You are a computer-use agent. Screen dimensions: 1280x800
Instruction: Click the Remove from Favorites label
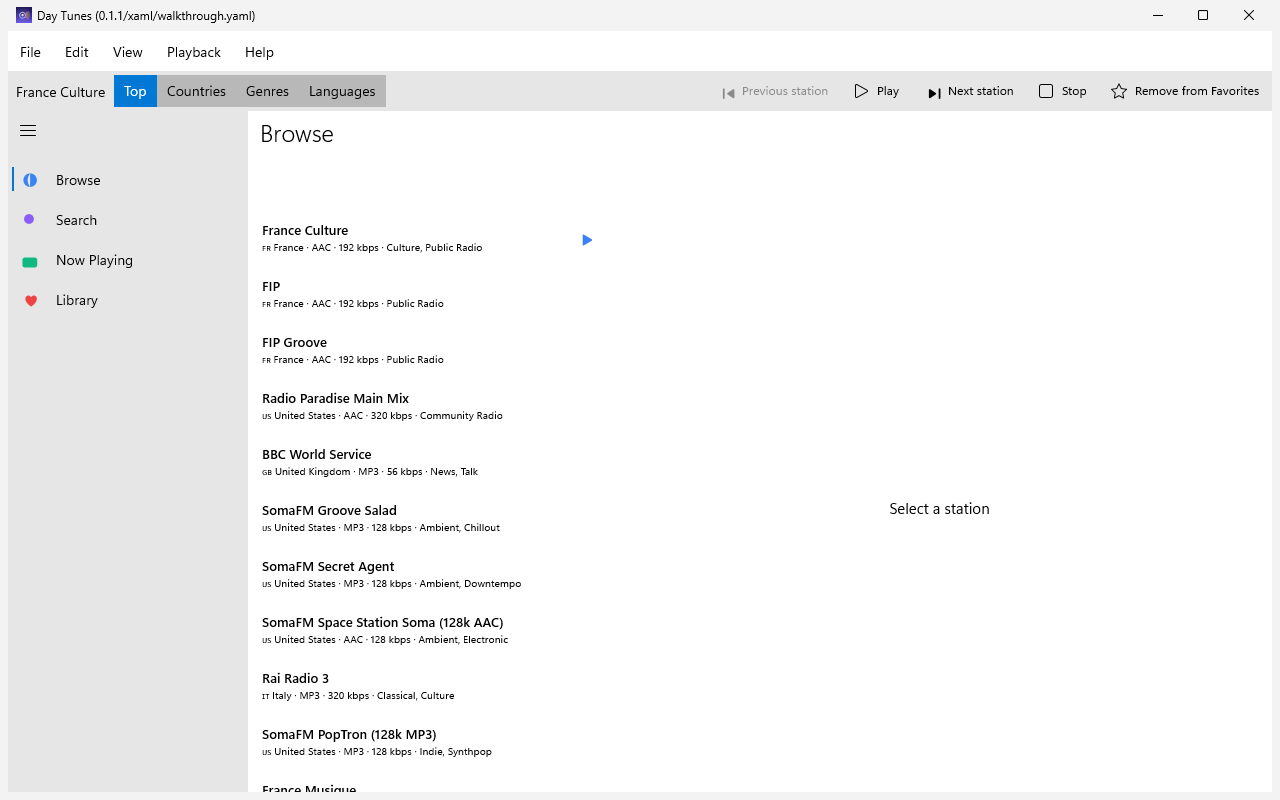click(1197, 91)
